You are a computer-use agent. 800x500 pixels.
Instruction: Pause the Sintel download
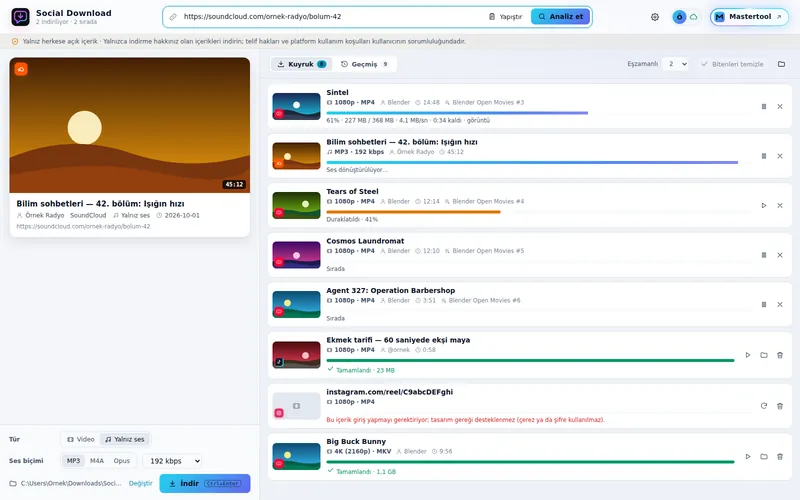(764, 107)
